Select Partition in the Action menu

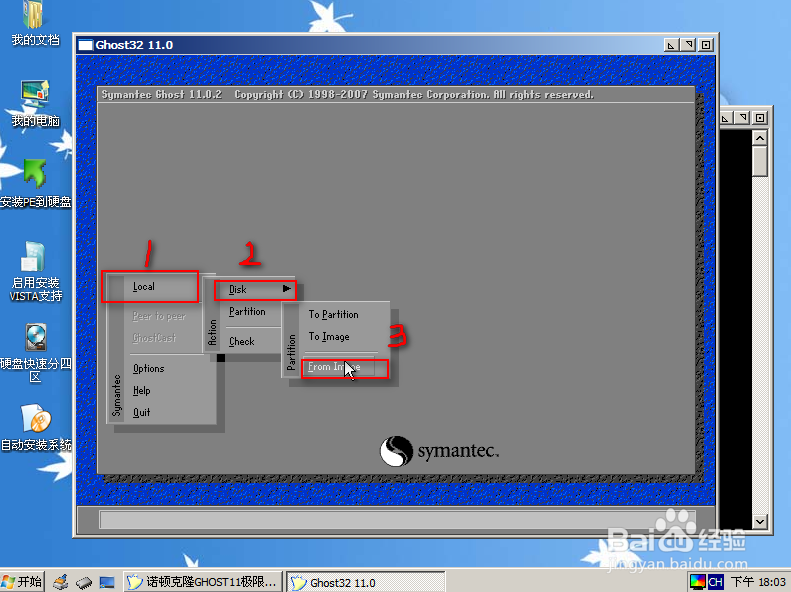click(247, 312)
